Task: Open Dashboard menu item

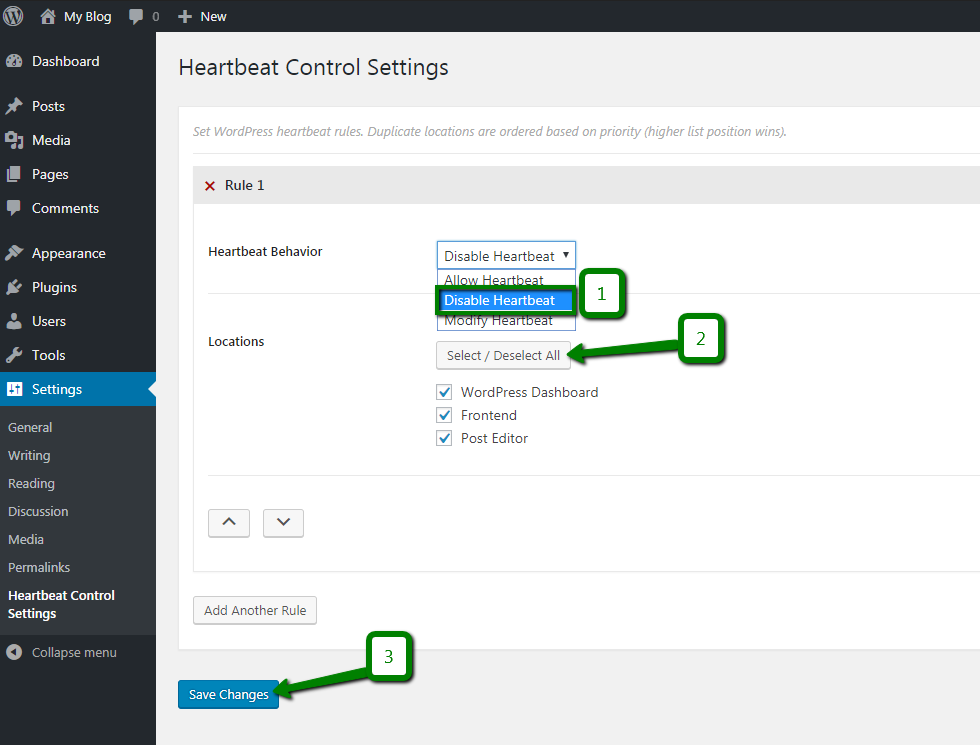Action: point(78,61)
